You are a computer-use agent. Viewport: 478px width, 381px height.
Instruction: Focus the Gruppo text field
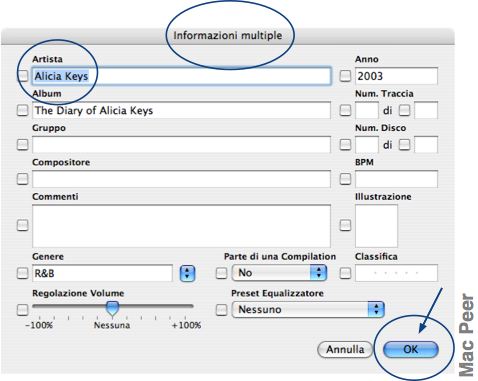(x=181, y=145)
